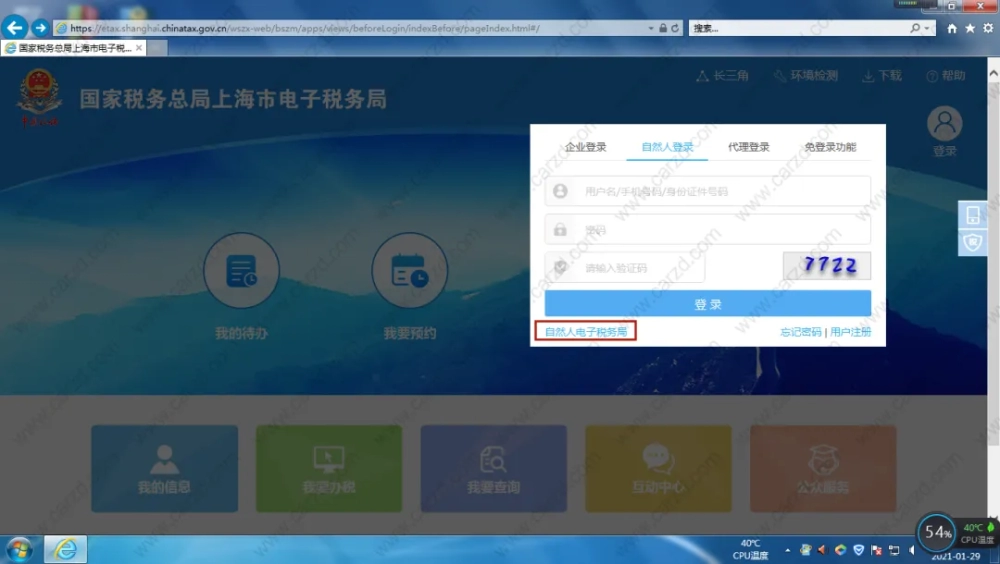This screenshot has width=1000, height=564.
Task: Open Internet Explorer from the taskbar
Action: click(x=65, y=549)
